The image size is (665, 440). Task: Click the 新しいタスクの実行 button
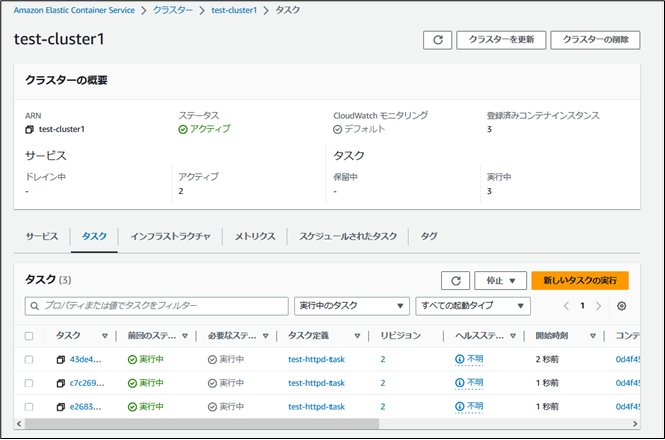(580, 280)
